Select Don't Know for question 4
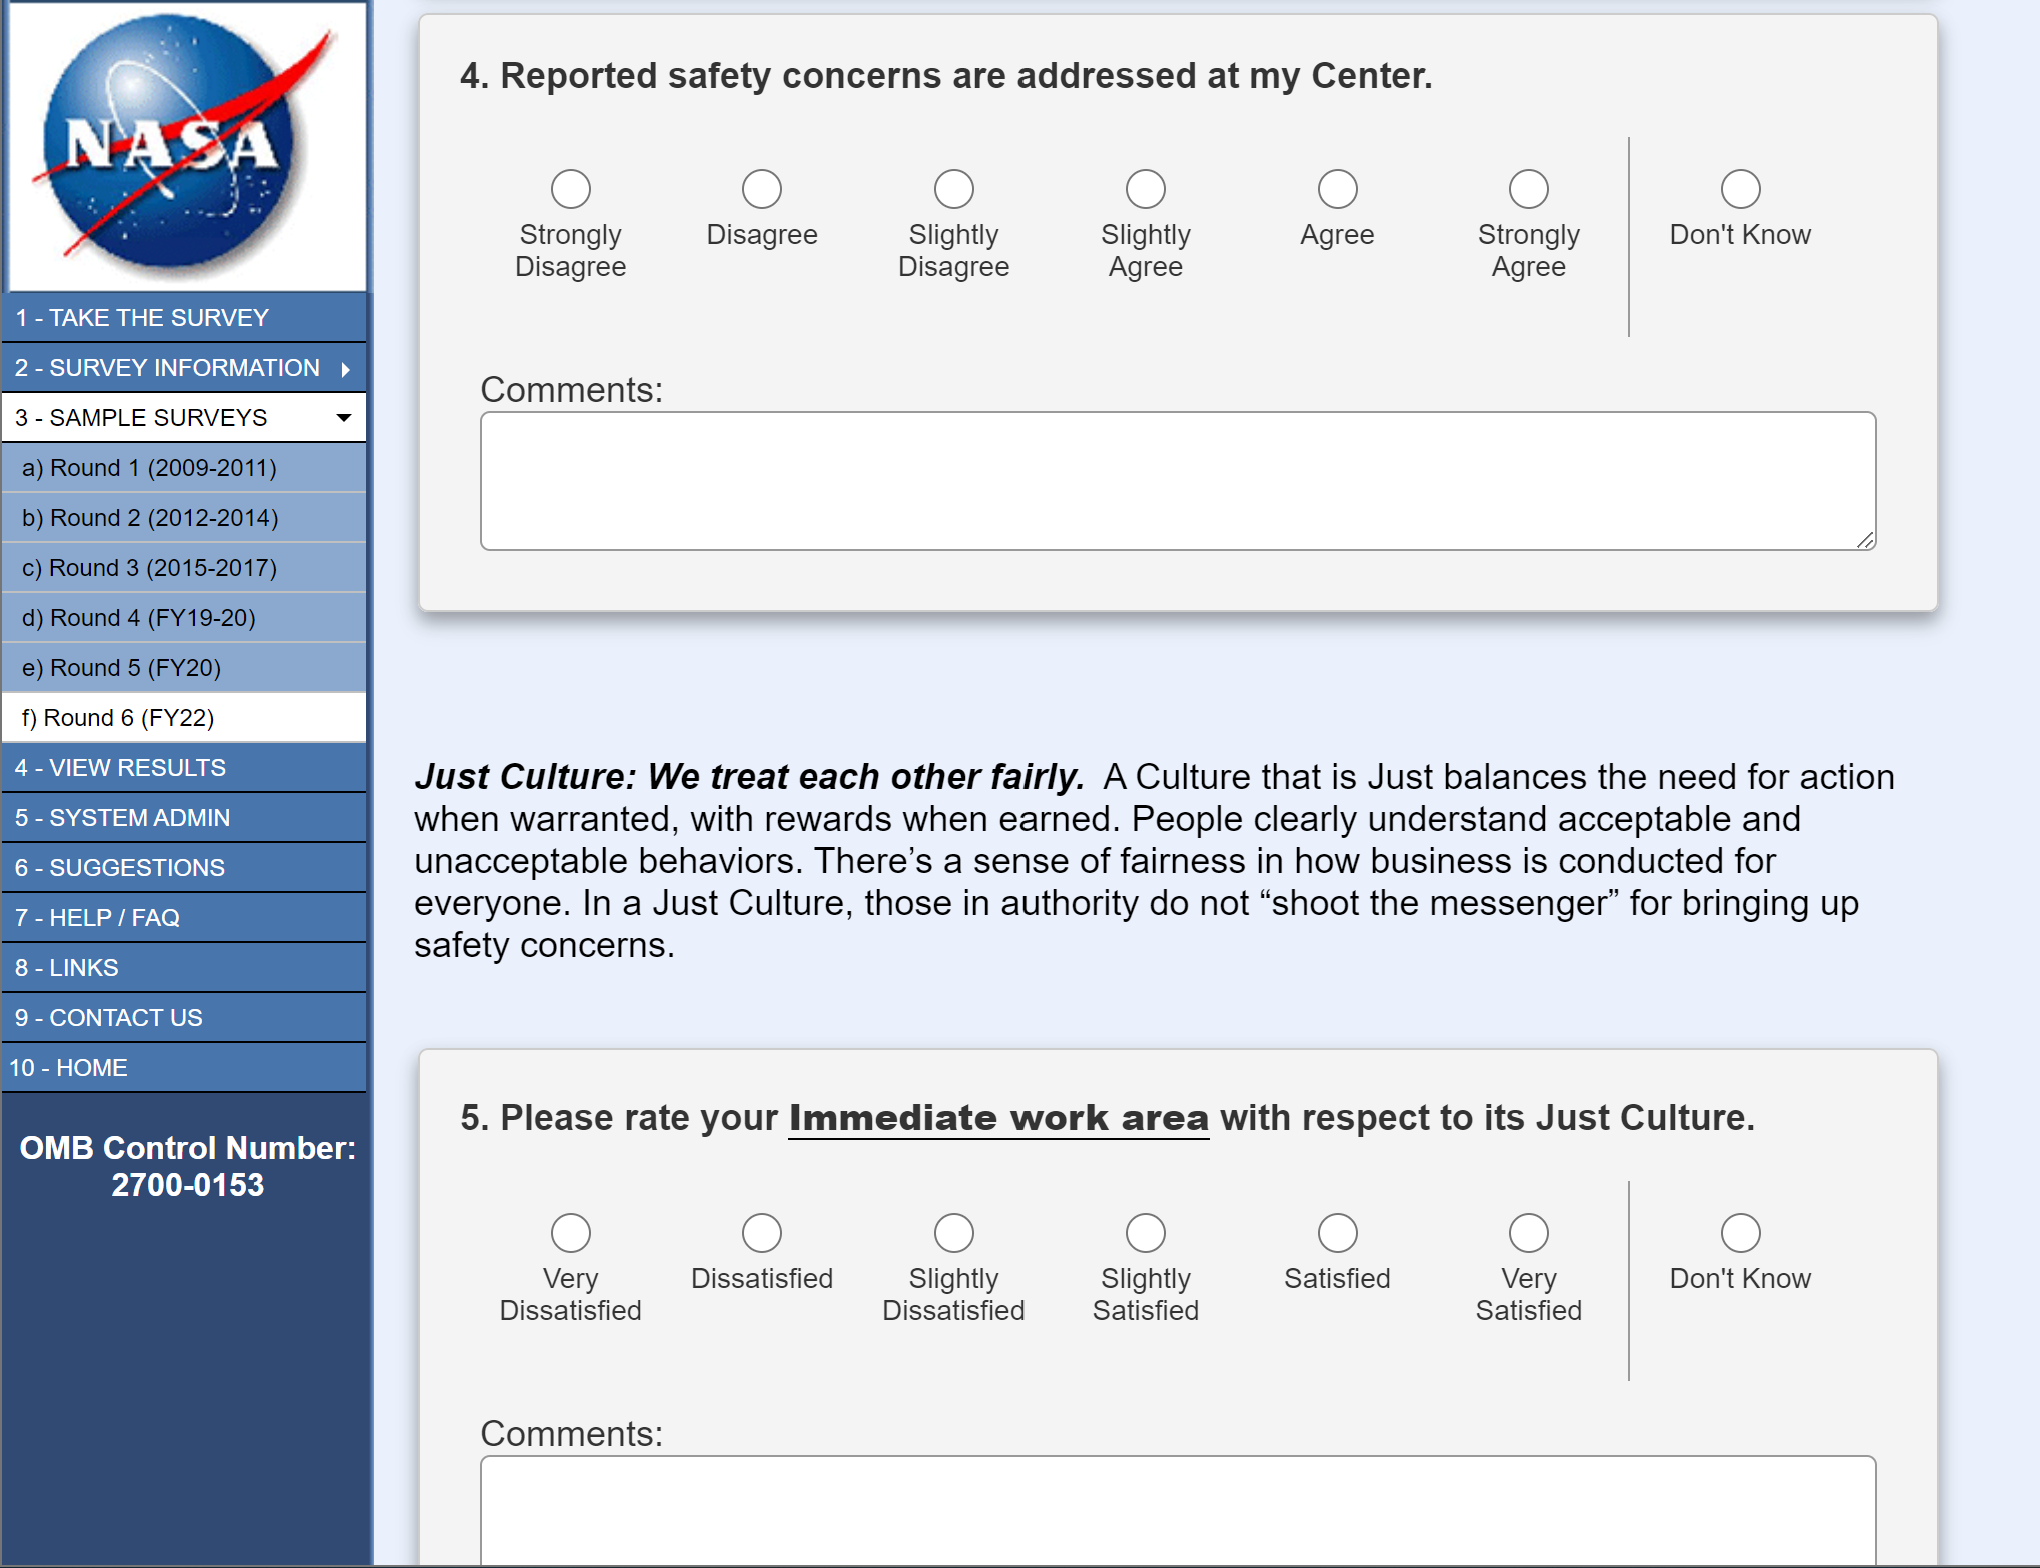 [x=1740, y=189]
